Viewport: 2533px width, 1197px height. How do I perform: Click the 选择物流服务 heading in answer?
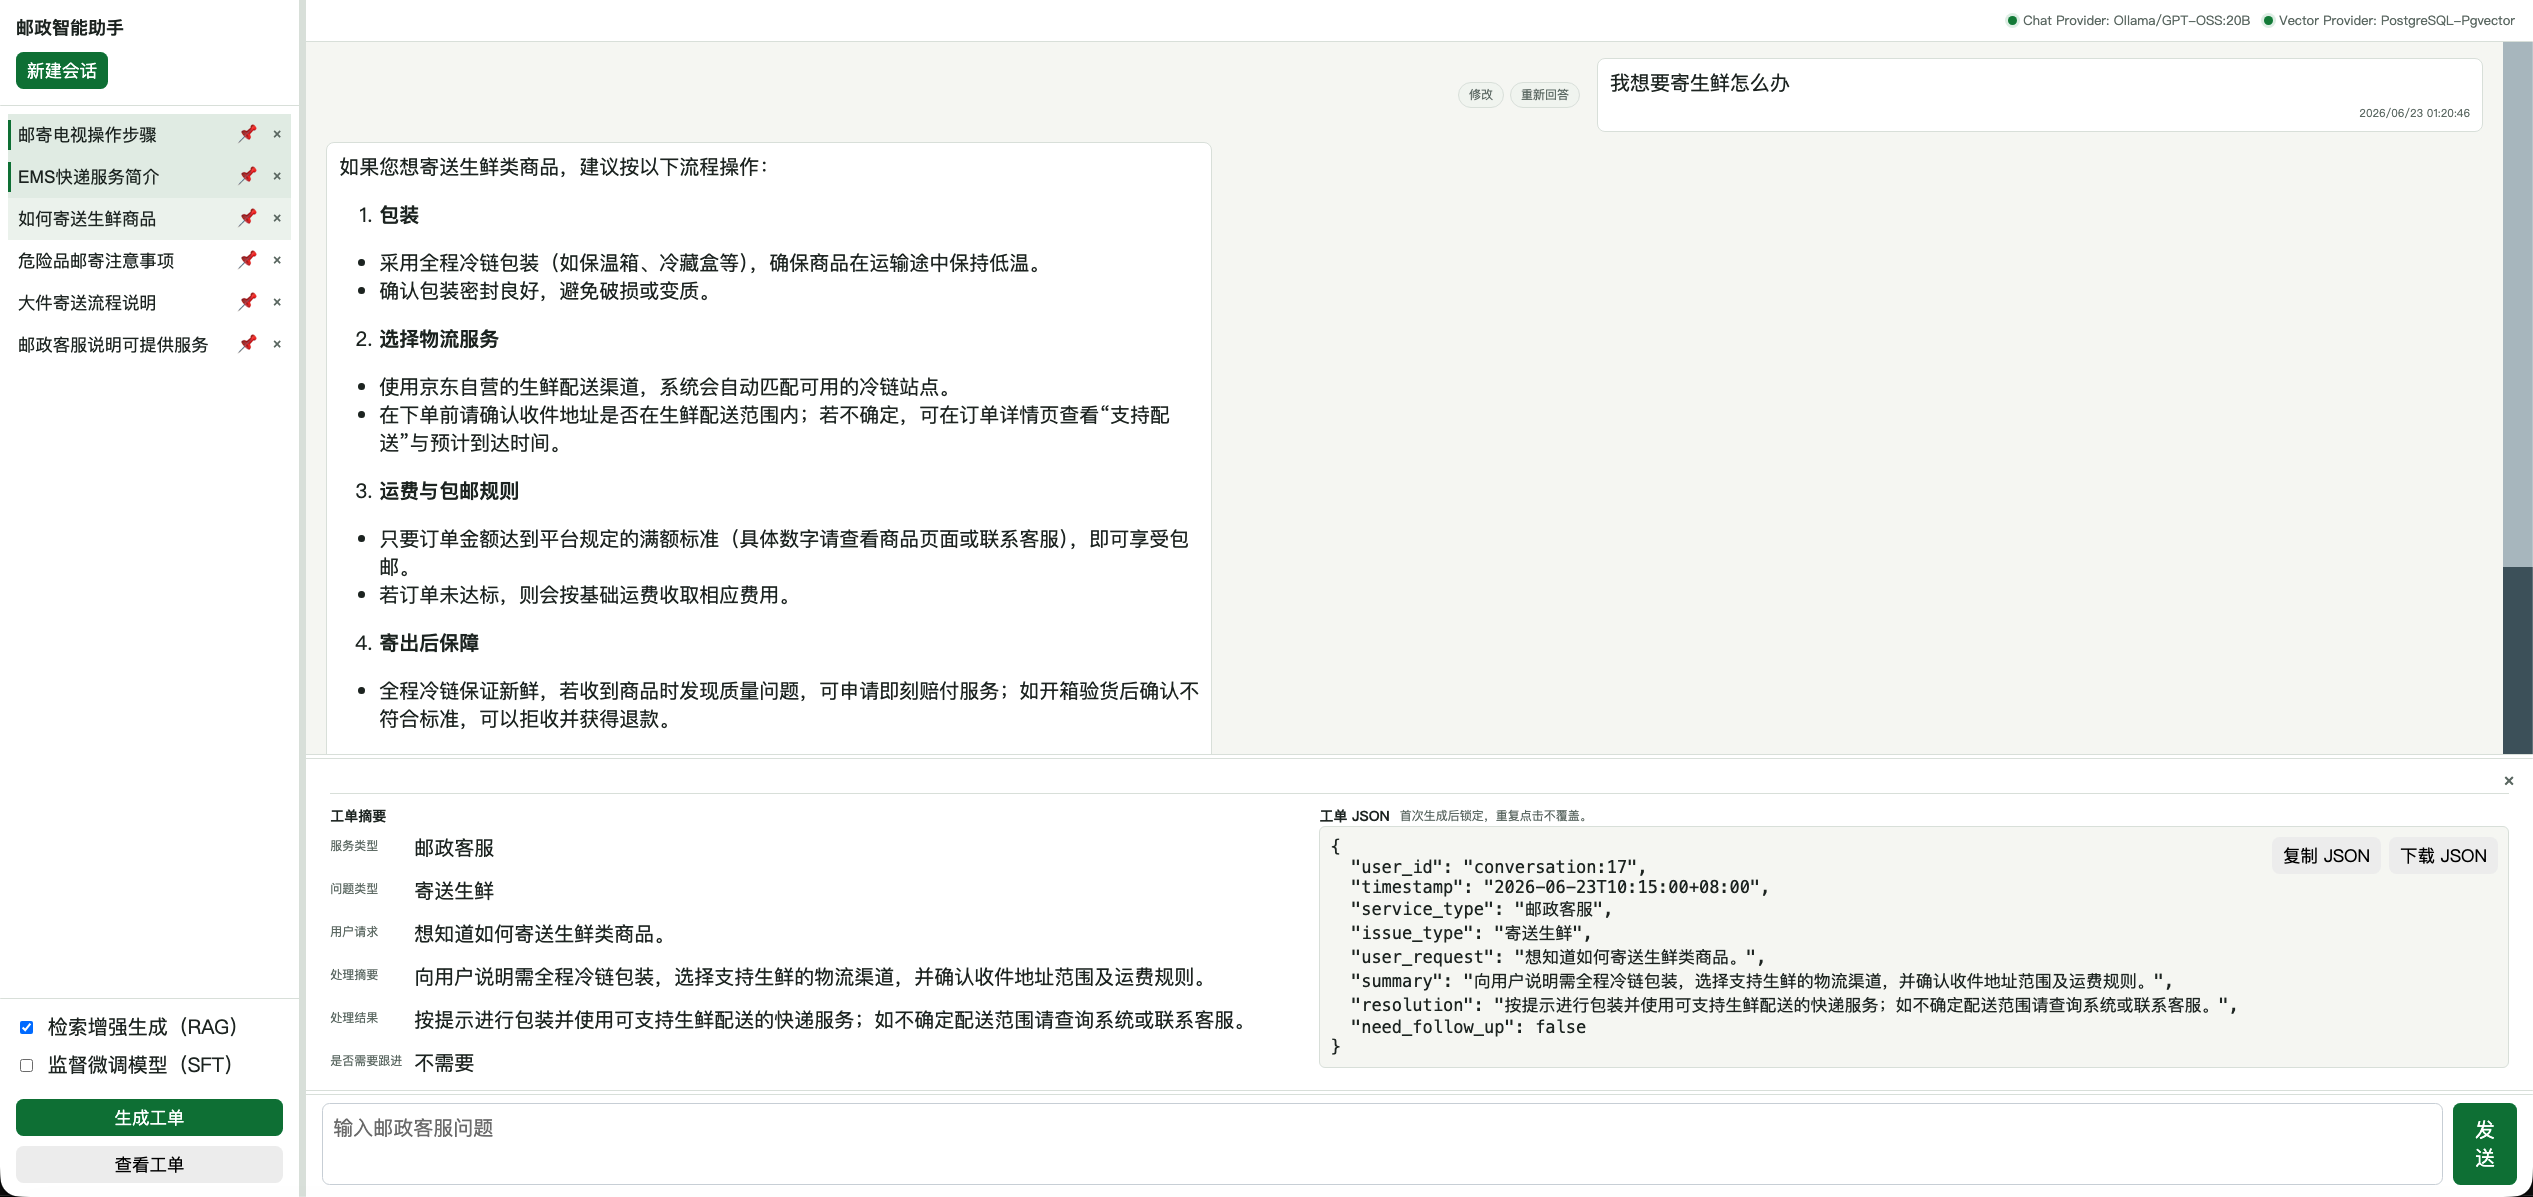(x=438, y=339)
